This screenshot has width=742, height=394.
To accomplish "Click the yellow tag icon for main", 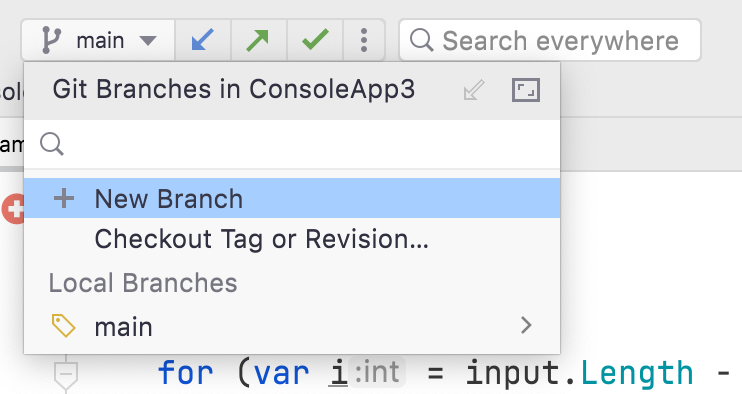I will coord(63,326).
